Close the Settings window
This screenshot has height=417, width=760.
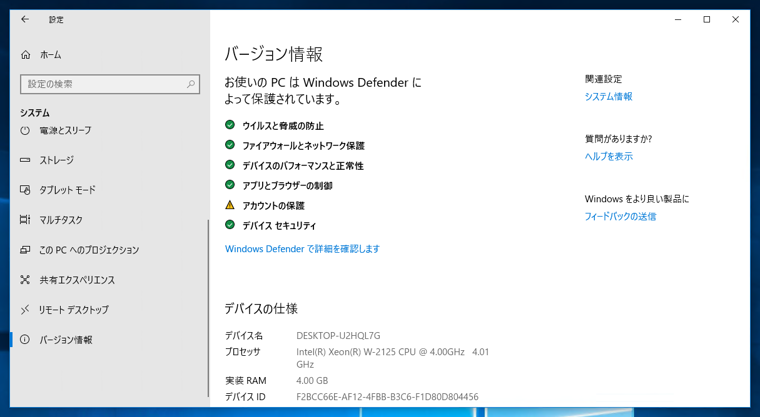tap(735, 19)
